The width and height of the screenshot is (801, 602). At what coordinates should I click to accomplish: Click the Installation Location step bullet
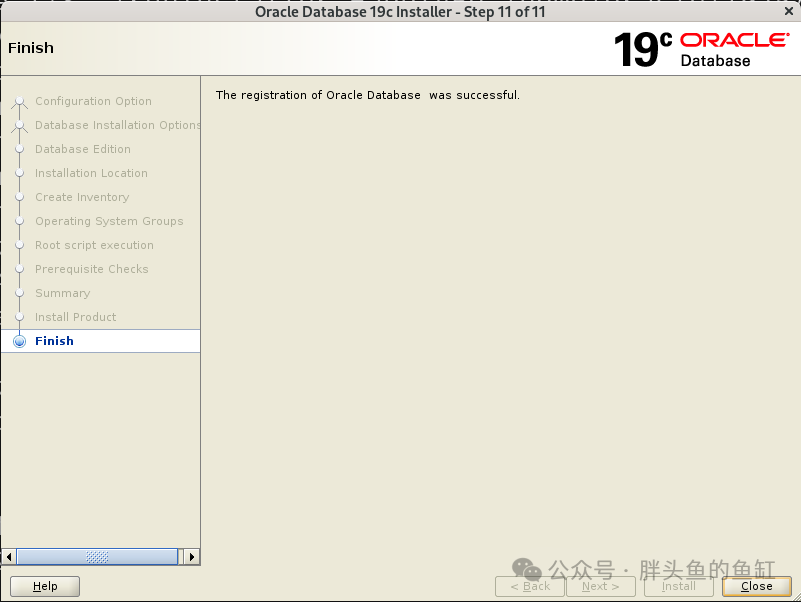tap(19, 173)
